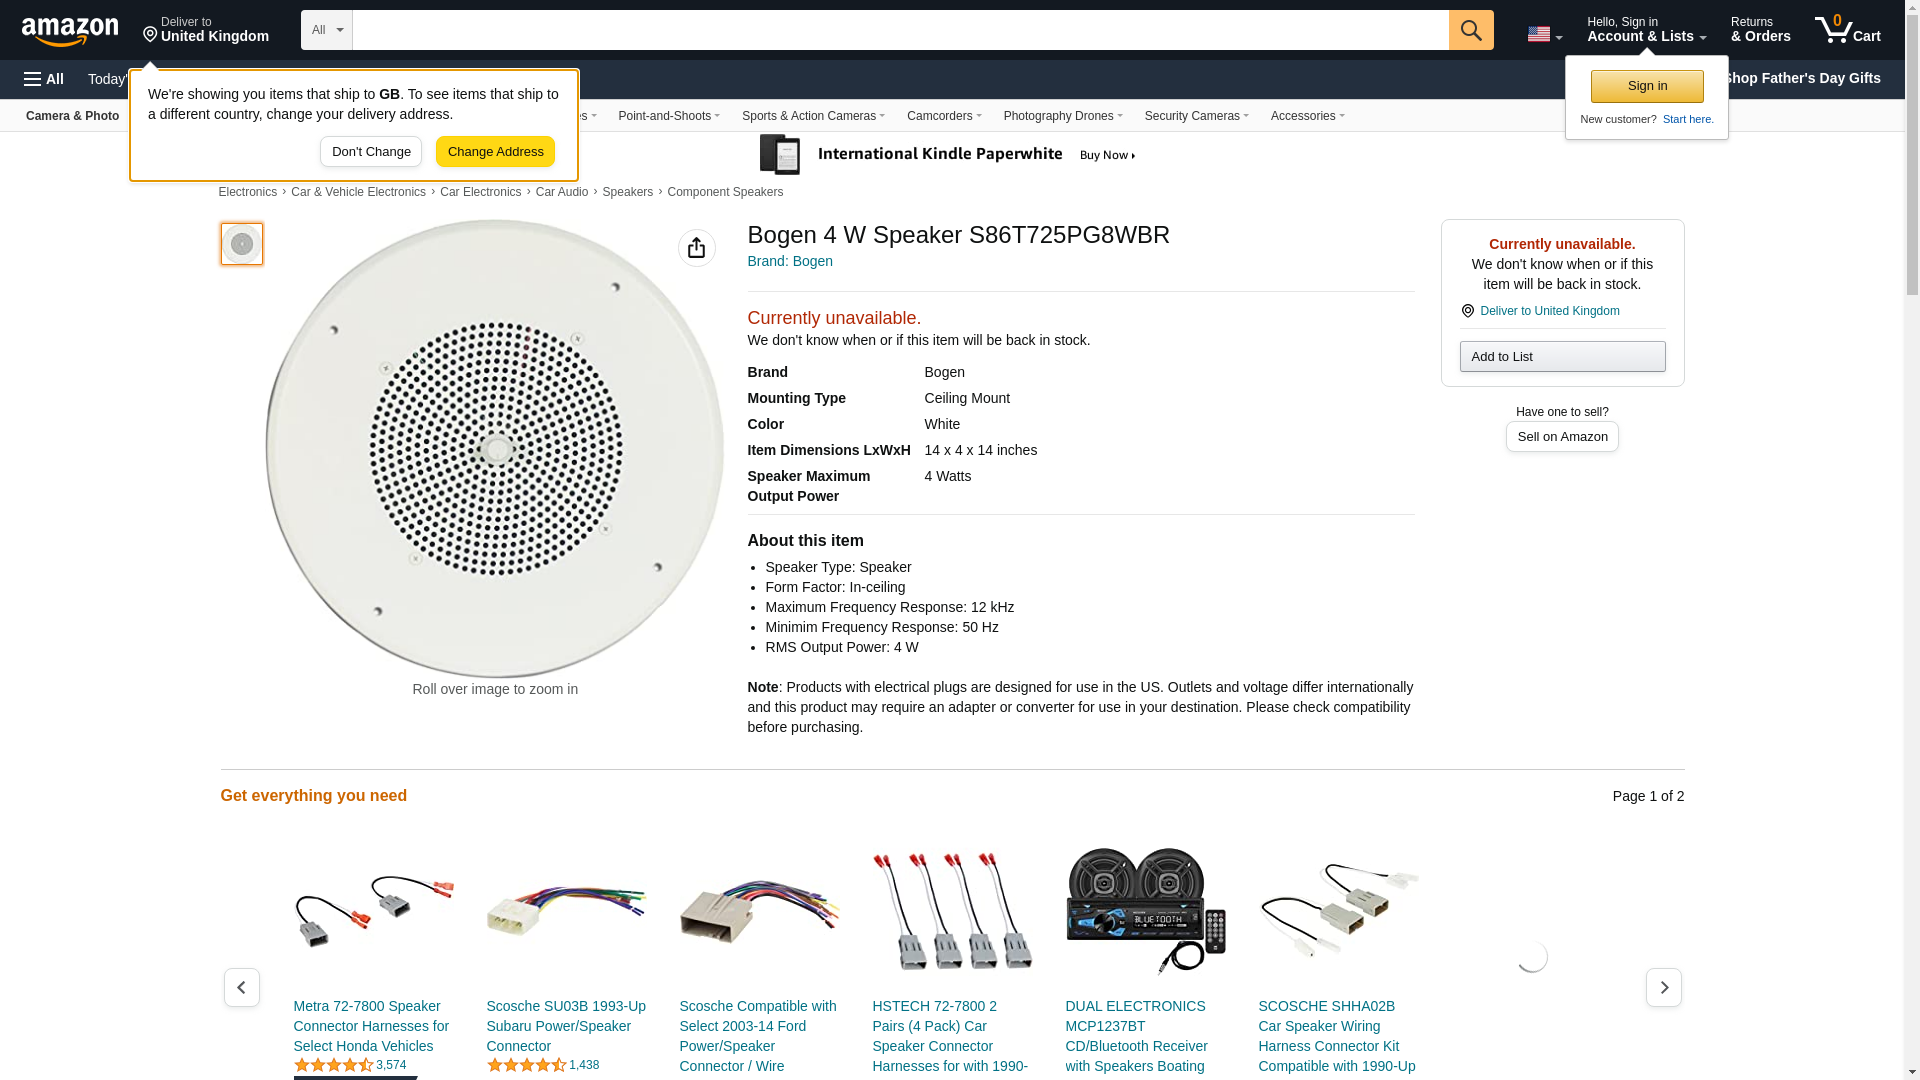
Task: Open the Photography Drones menu
Action: coord(1062,116)
